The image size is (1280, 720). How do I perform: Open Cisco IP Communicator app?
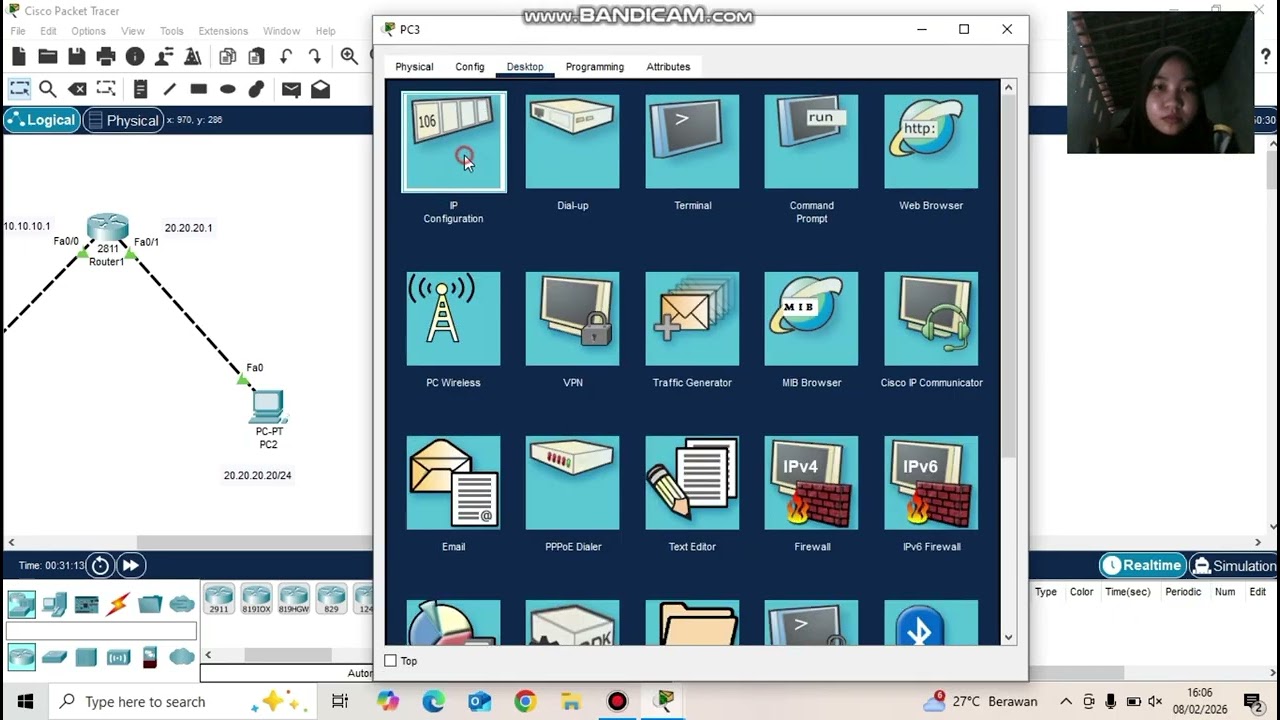click(931, 319)
